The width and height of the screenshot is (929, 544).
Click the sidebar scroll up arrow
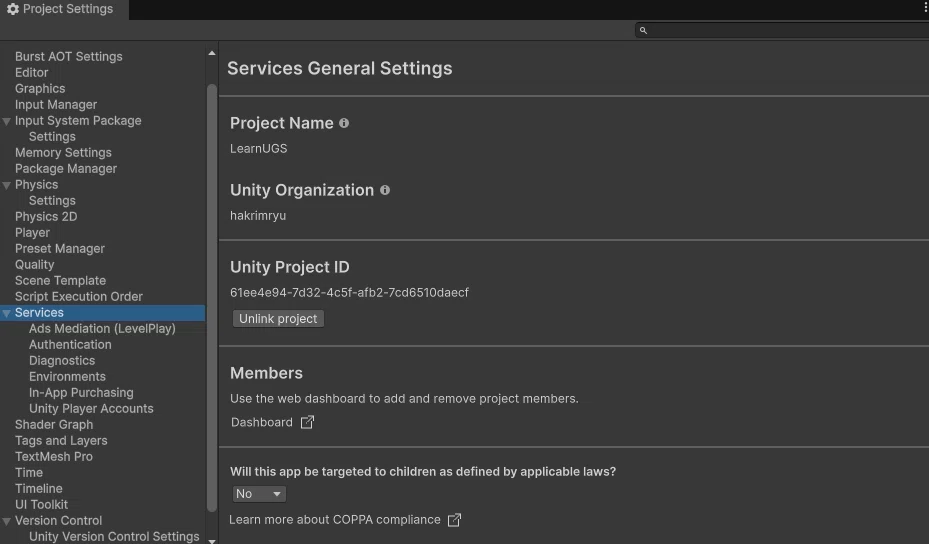[x=212, y=53]
